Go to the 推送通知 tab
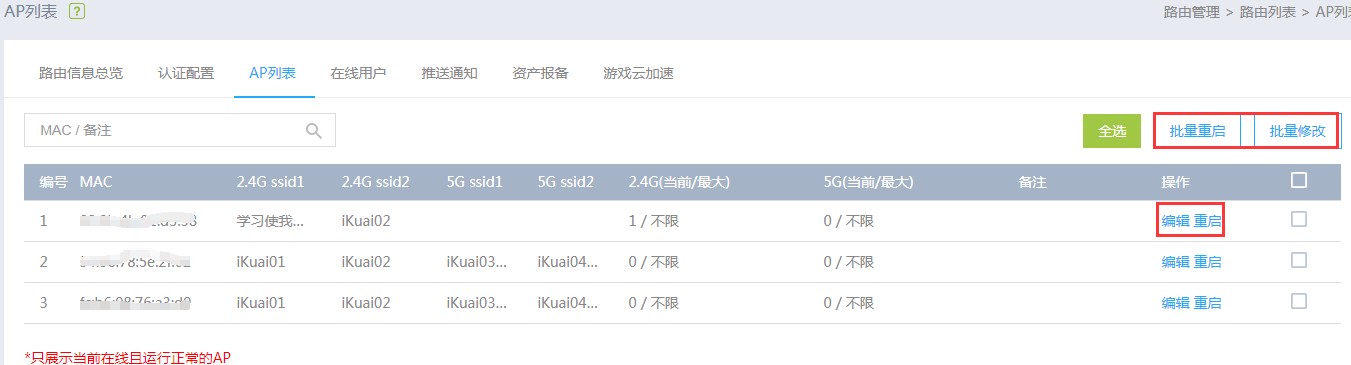 coord(449,73)
